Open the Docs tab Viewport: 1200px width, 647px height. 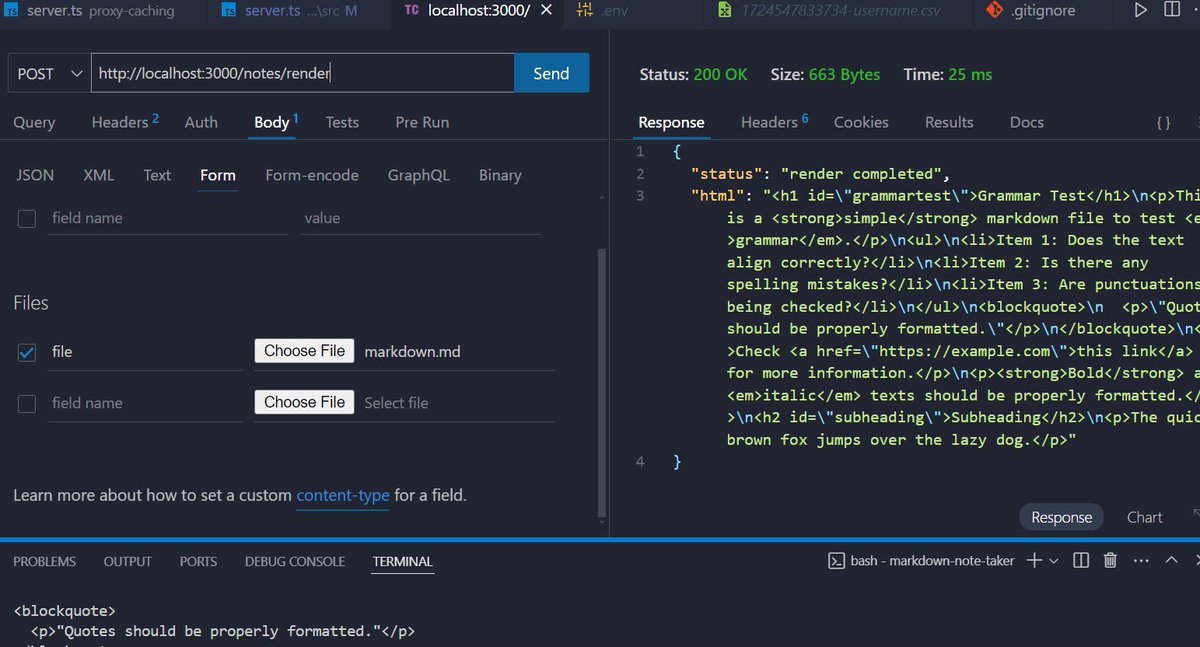tap(1027, 122)
